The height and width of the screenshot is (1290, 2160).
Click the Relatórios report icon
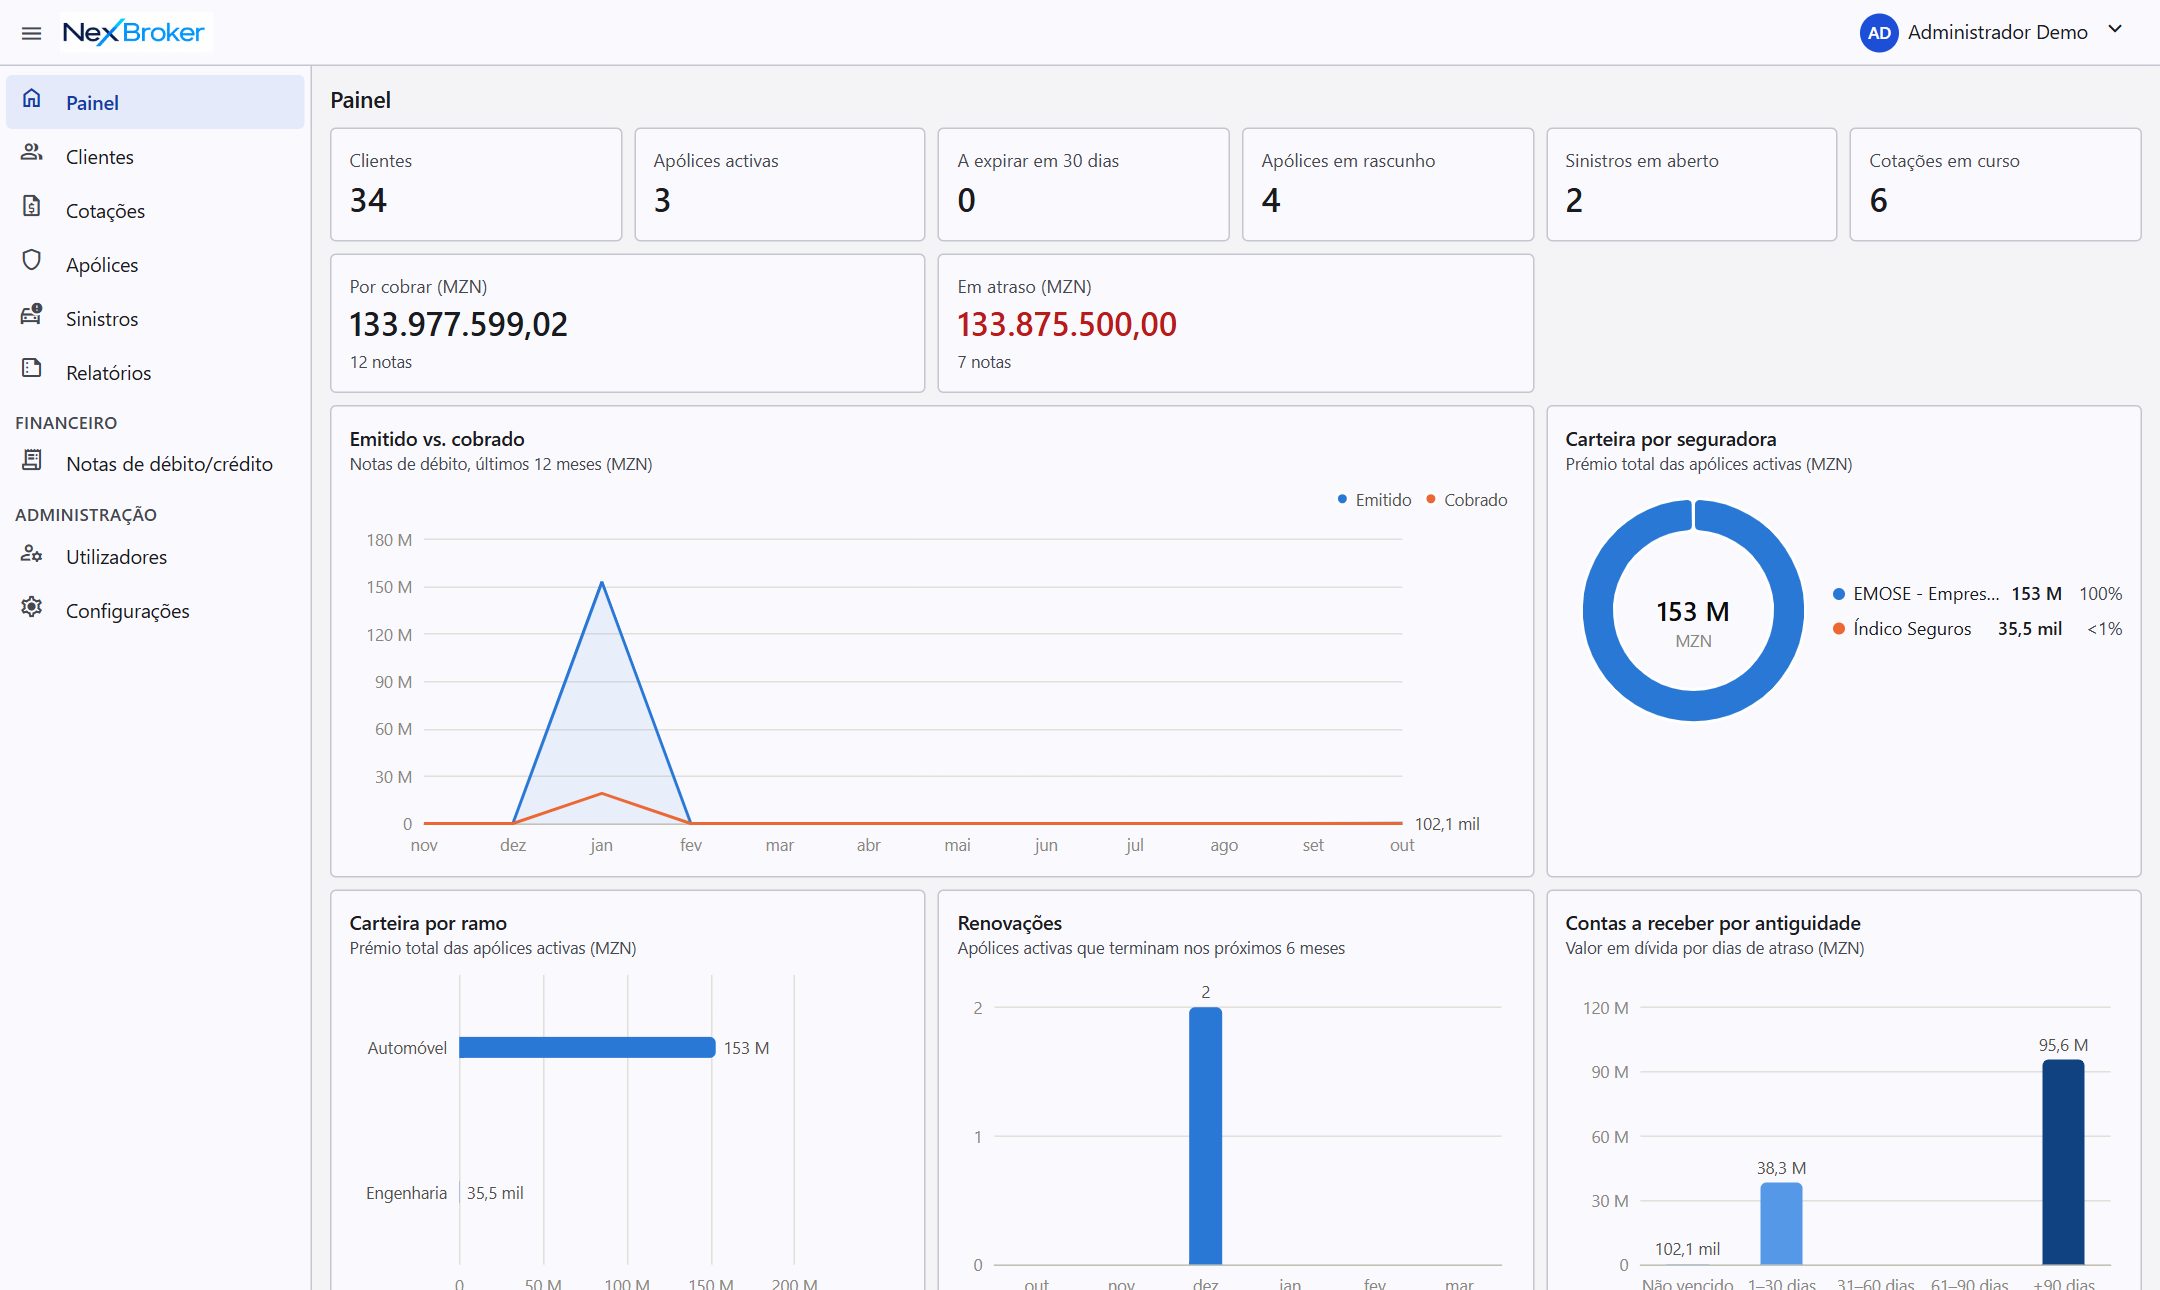tap(32, 368)
